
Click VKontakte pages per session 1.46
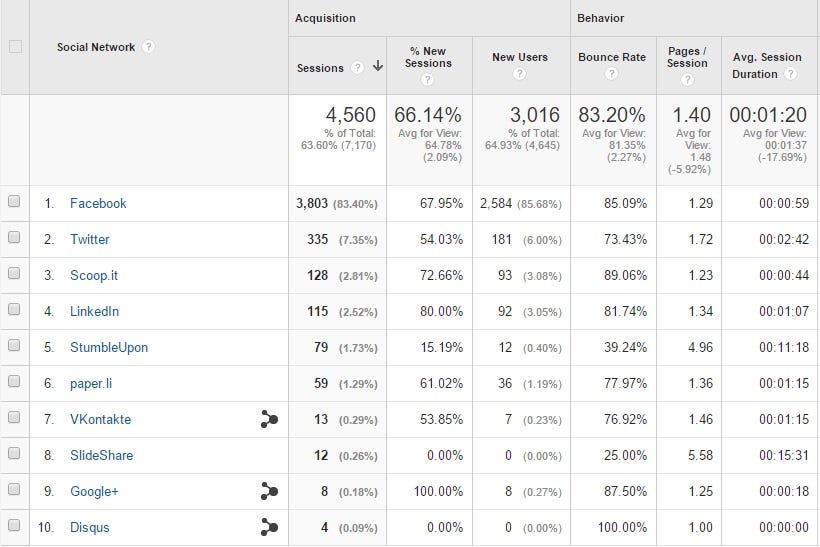coord(700,419)
